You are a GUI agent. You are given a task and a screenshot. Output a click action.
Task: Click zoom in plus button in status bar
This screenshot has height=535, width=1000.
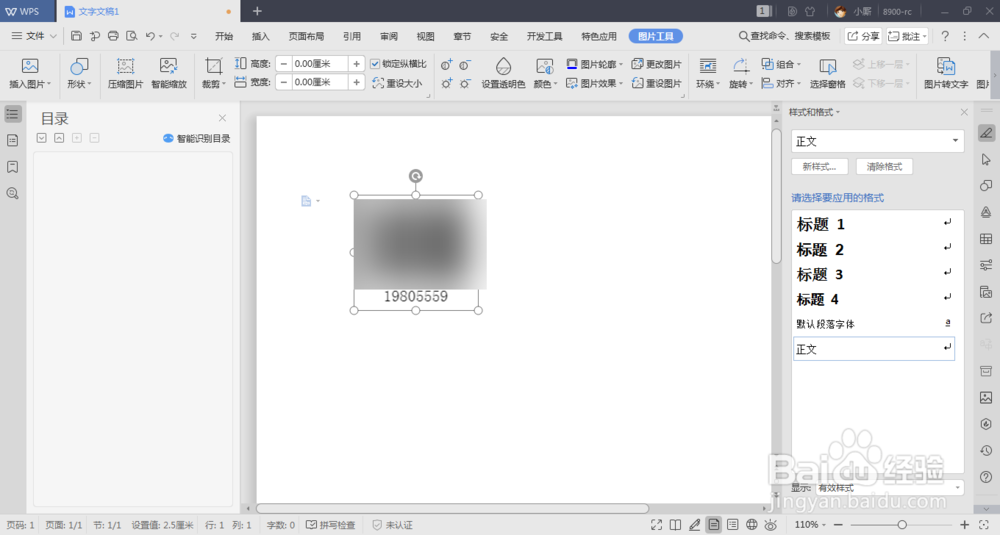(964, 525)
